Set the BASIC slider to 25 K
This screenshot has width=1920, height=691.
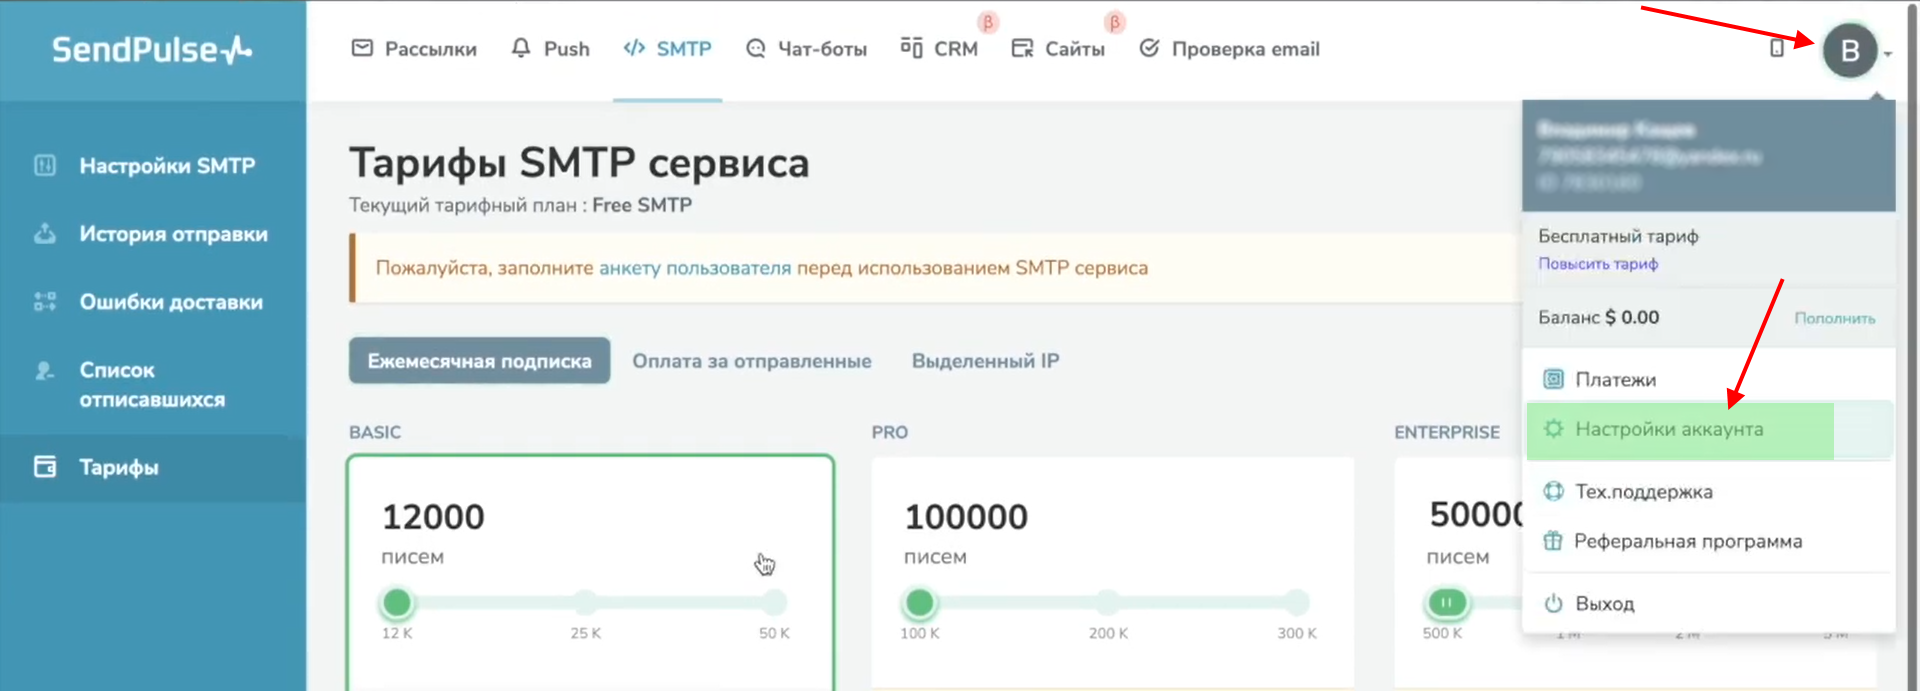(585, 603)
